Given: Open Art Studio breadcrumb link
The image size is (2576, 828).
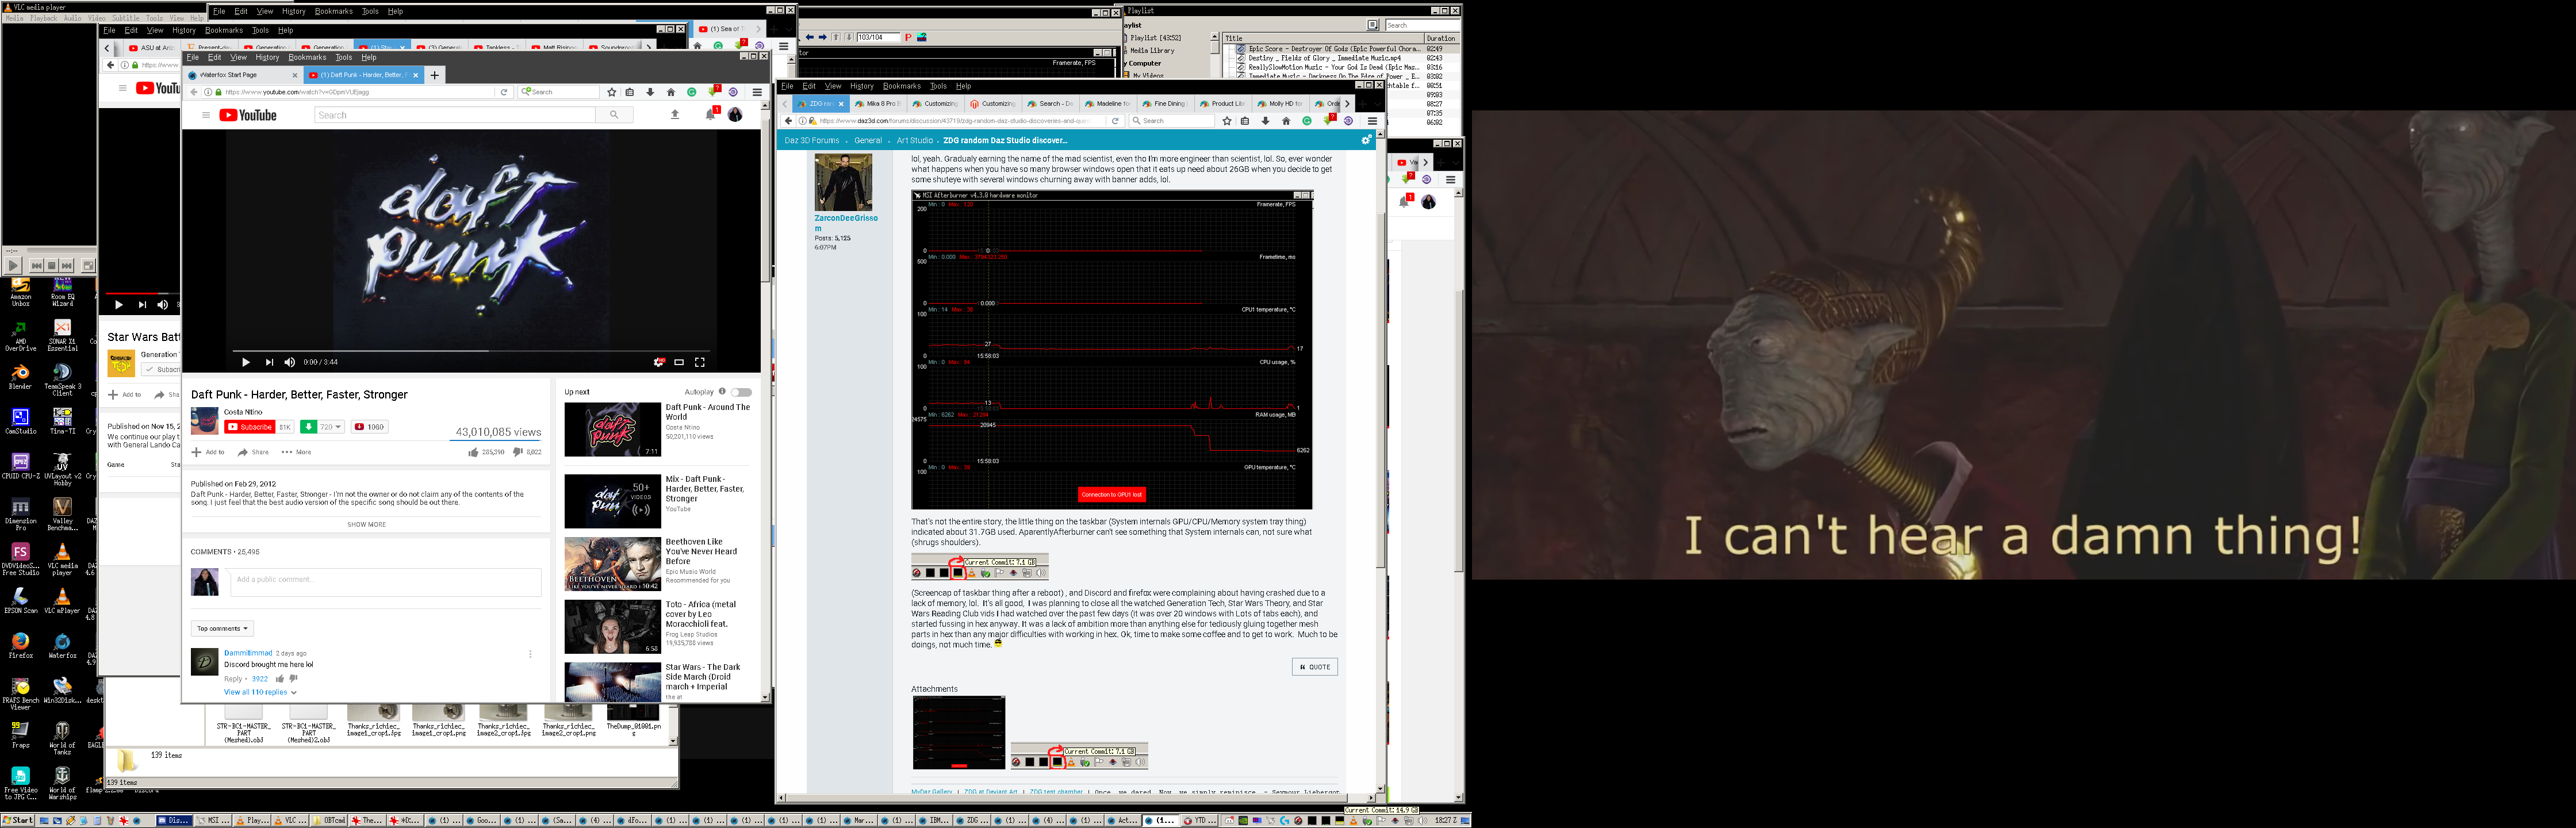Looking at the screenshot, I should 914,141.
